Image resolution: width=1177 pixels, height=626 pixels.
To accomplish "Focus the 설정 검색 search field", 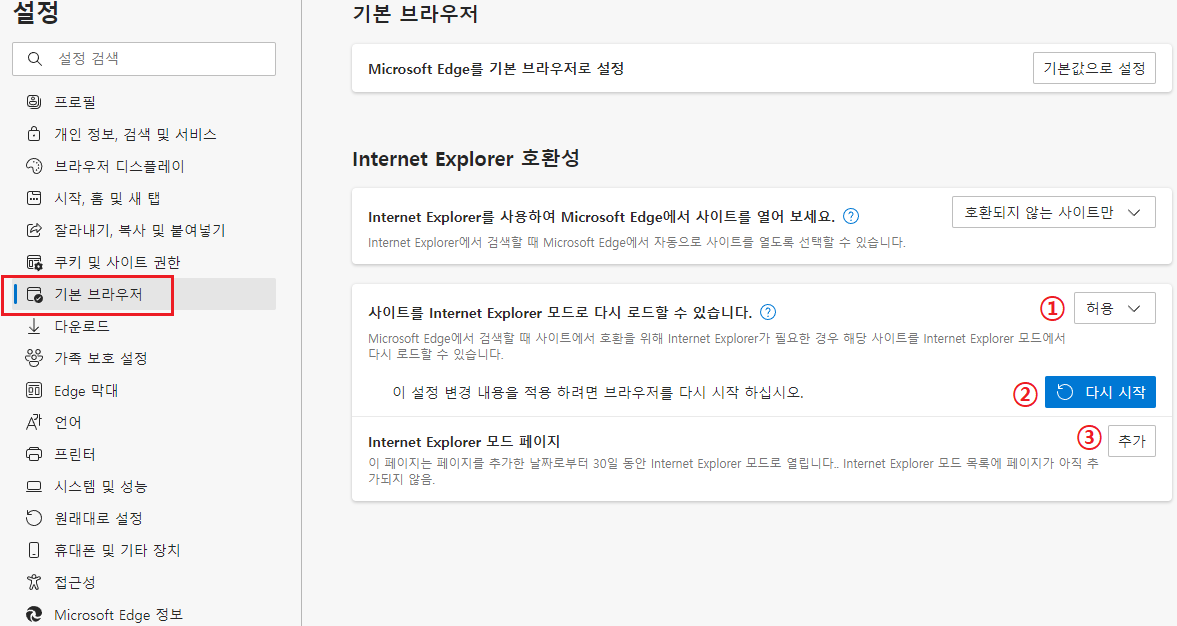I will tap(144, 59).
